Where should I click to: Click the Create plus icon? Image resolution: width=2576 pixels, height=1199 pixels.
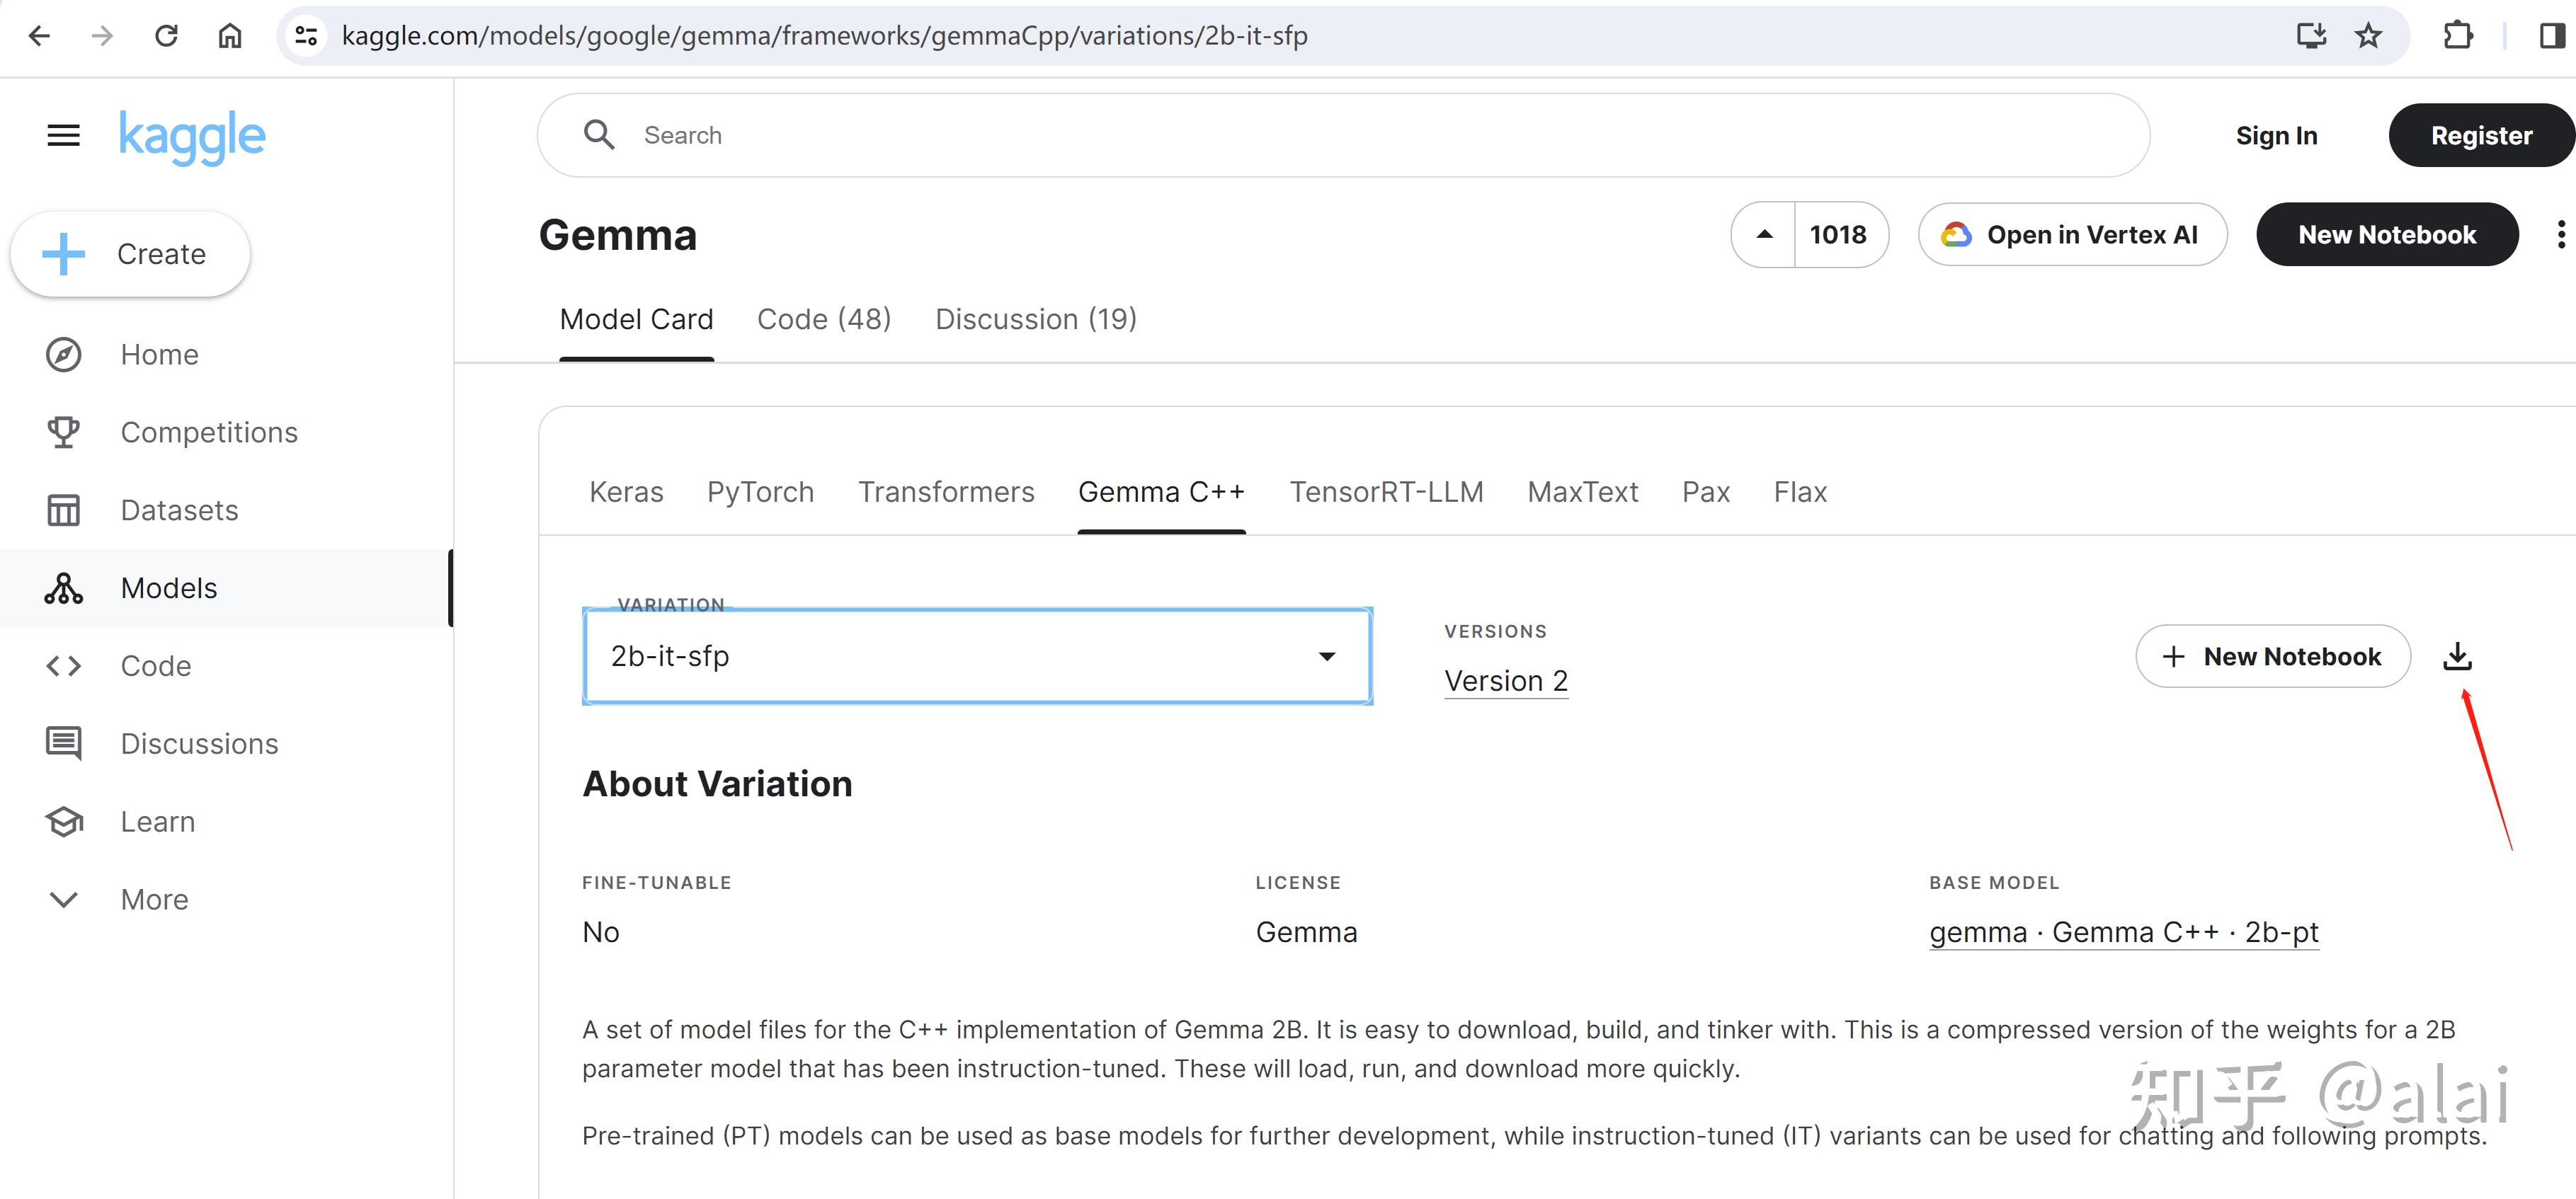click(x=62, y=253)
